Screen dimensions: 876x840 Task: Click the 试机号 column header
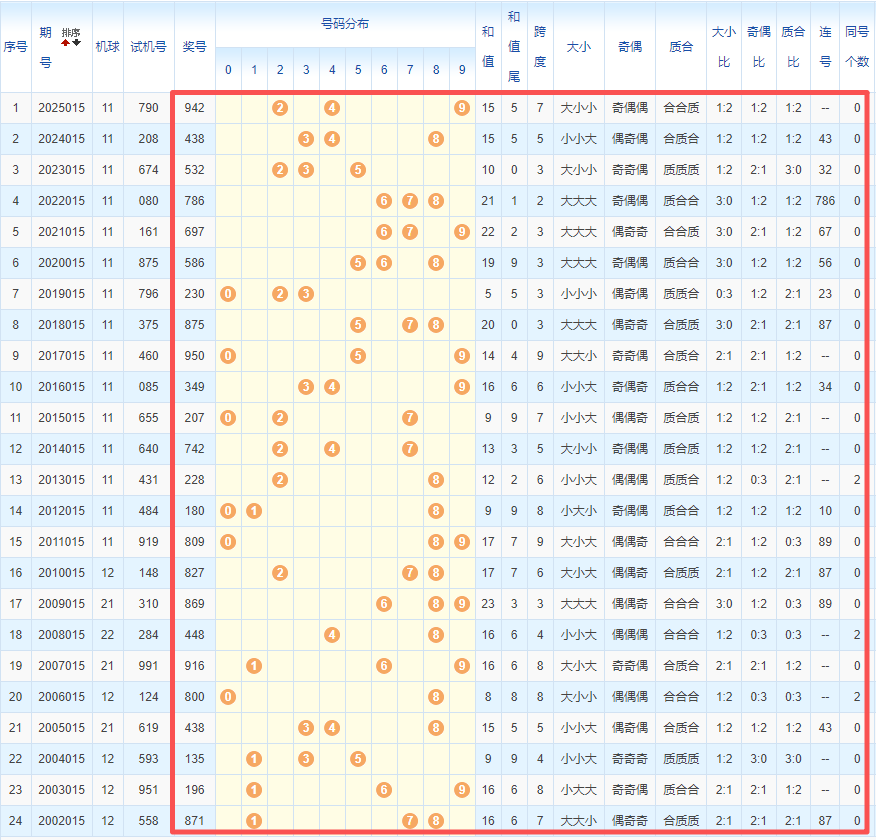[148, 46]
